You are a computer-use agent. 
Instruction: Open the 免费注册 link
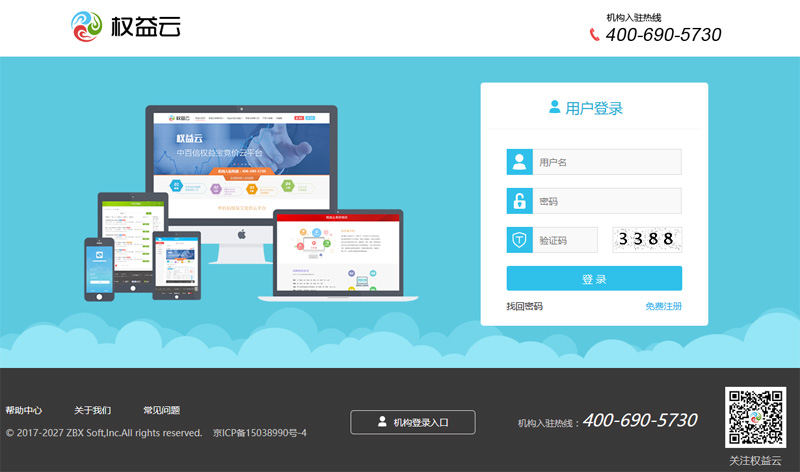pyautogui.click(x=663, y=306)
